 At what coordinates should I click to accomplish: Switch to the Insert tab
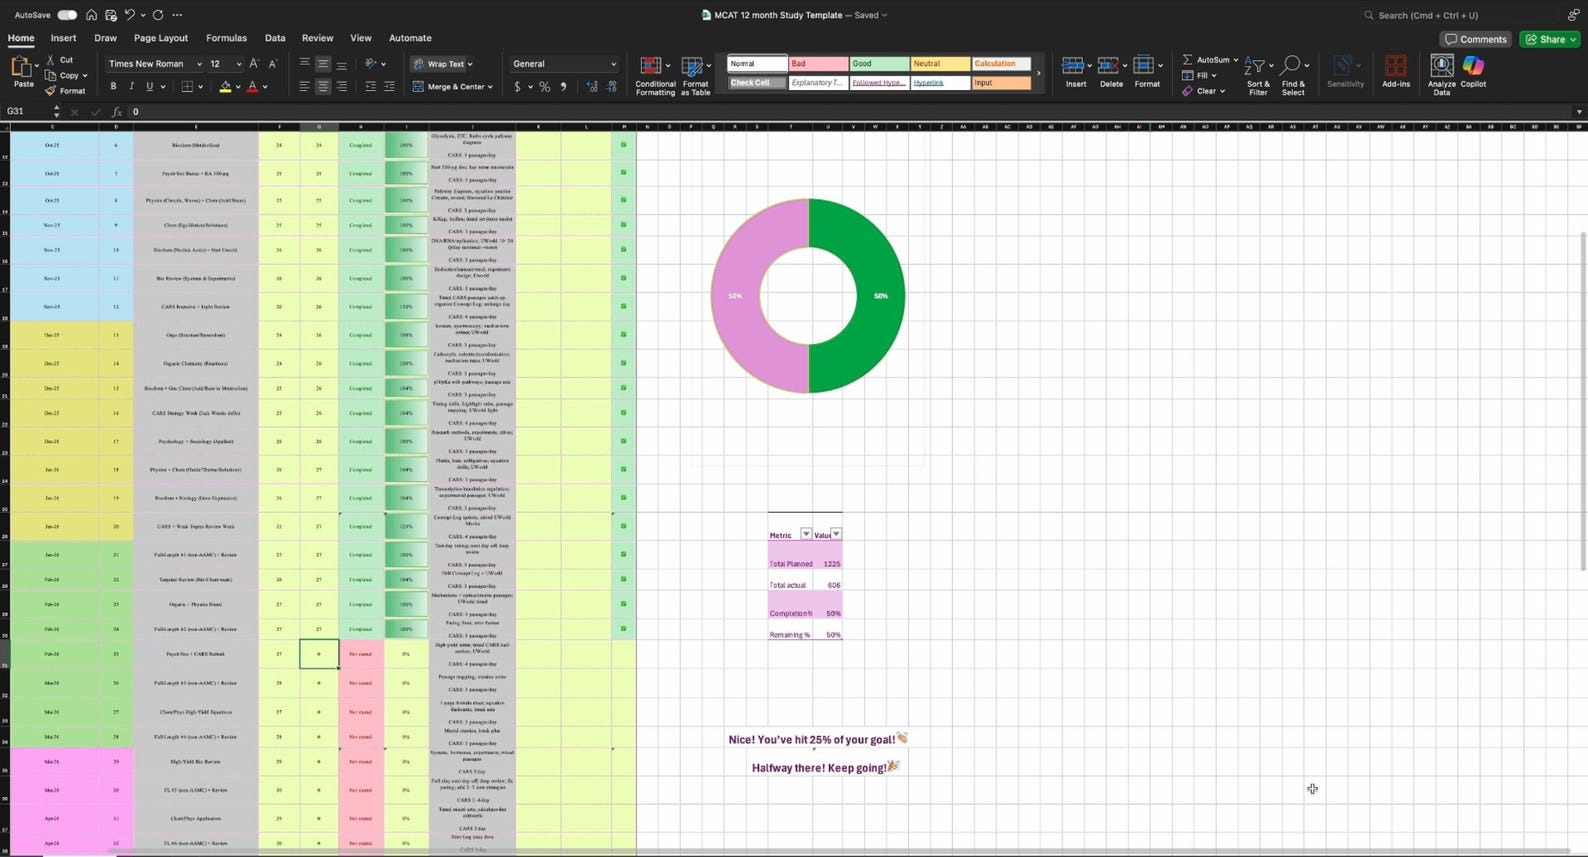63,38
